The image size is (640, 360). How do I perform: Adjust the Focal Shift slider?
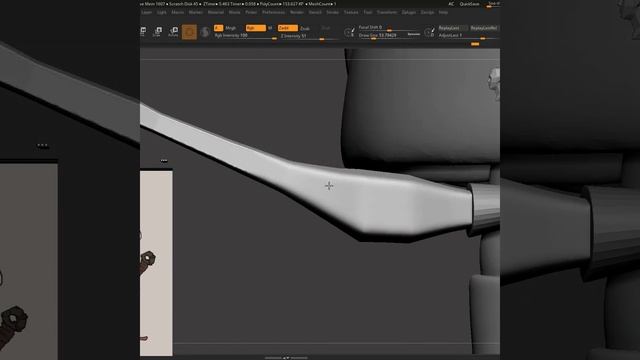click(389, 28)
